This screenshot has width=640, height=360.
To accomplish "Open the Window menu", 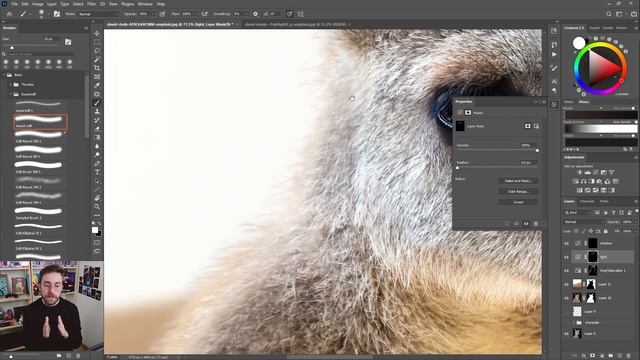I will point(145,4).
